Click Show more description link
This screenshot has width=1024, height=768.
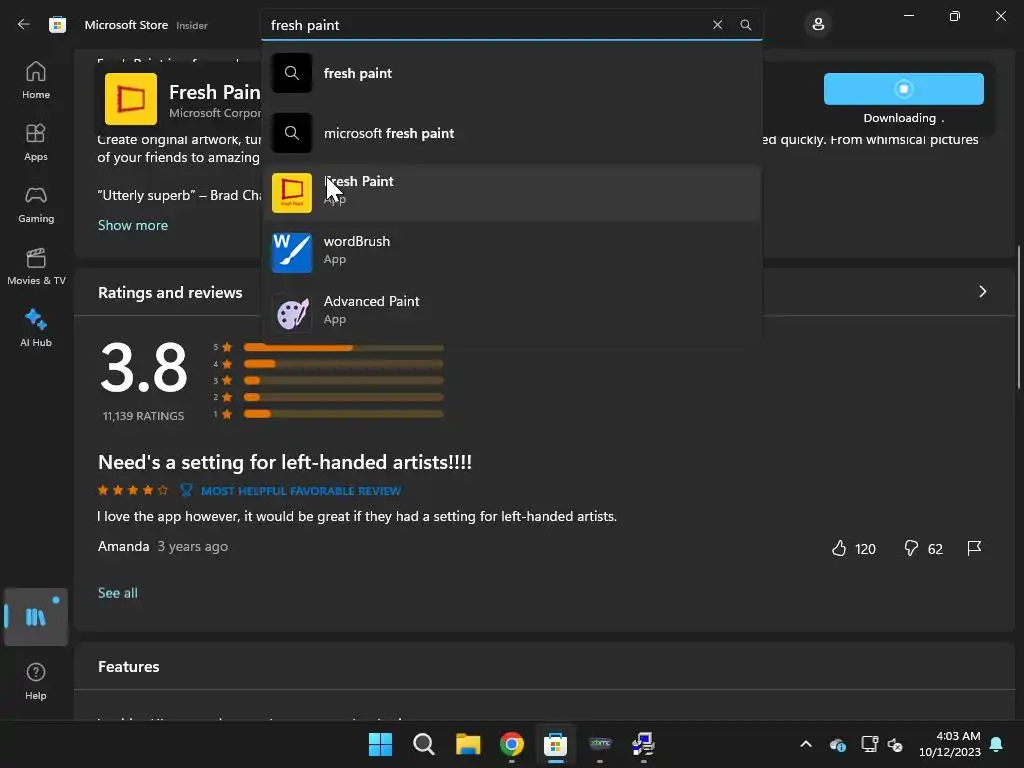[x=133, y=225]
